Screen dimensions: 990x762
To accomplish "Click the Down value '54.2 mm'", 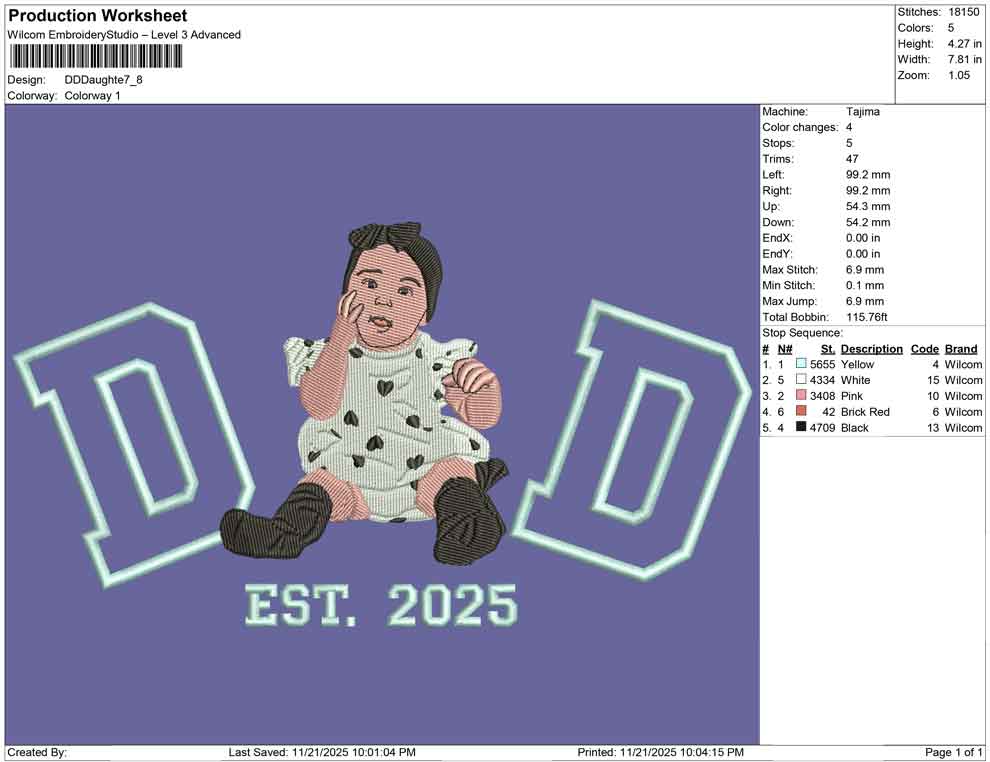I will pyautogui.click(x=868, y=222).
